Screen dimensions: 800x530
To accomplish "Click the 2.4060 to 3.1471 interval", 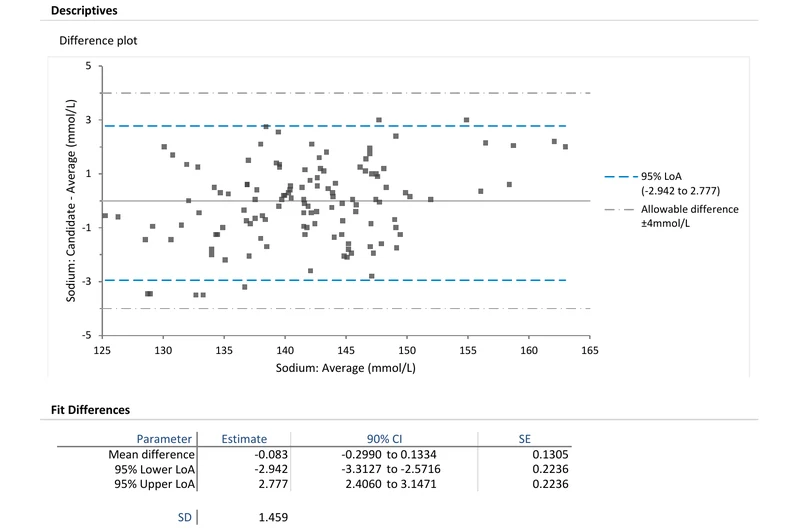I will 391,484.
